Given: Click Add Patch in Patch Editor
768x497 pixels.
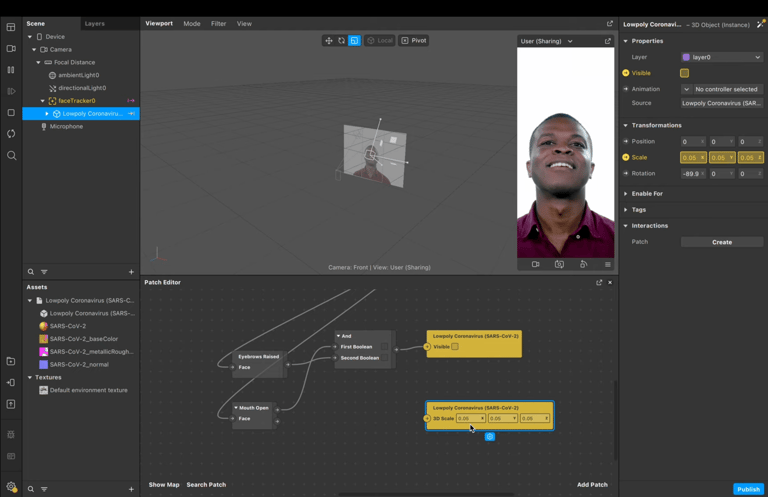Looking at the screenshot, I should (x=592, y=485).
